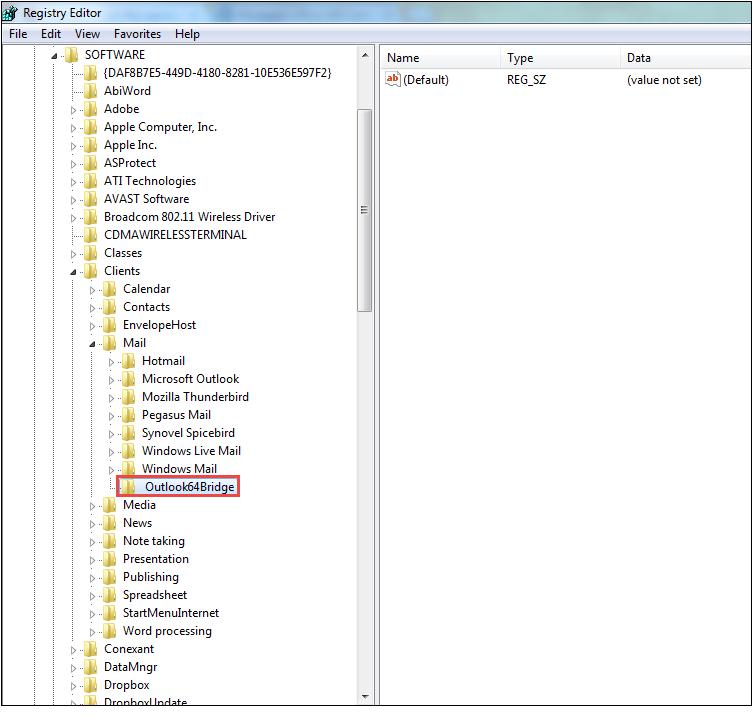Select the Broadcom 802.11 Wireless Driver key
This screenshot has width=753, height=720.
point(190,217)
